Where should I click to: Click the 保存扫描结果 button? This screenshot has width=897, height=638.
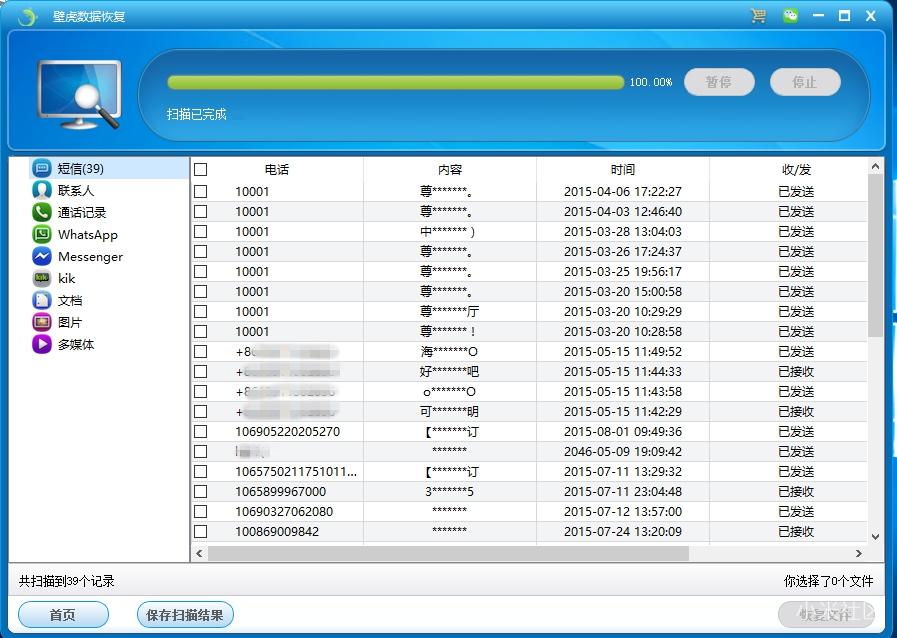[x=185, y=615]
